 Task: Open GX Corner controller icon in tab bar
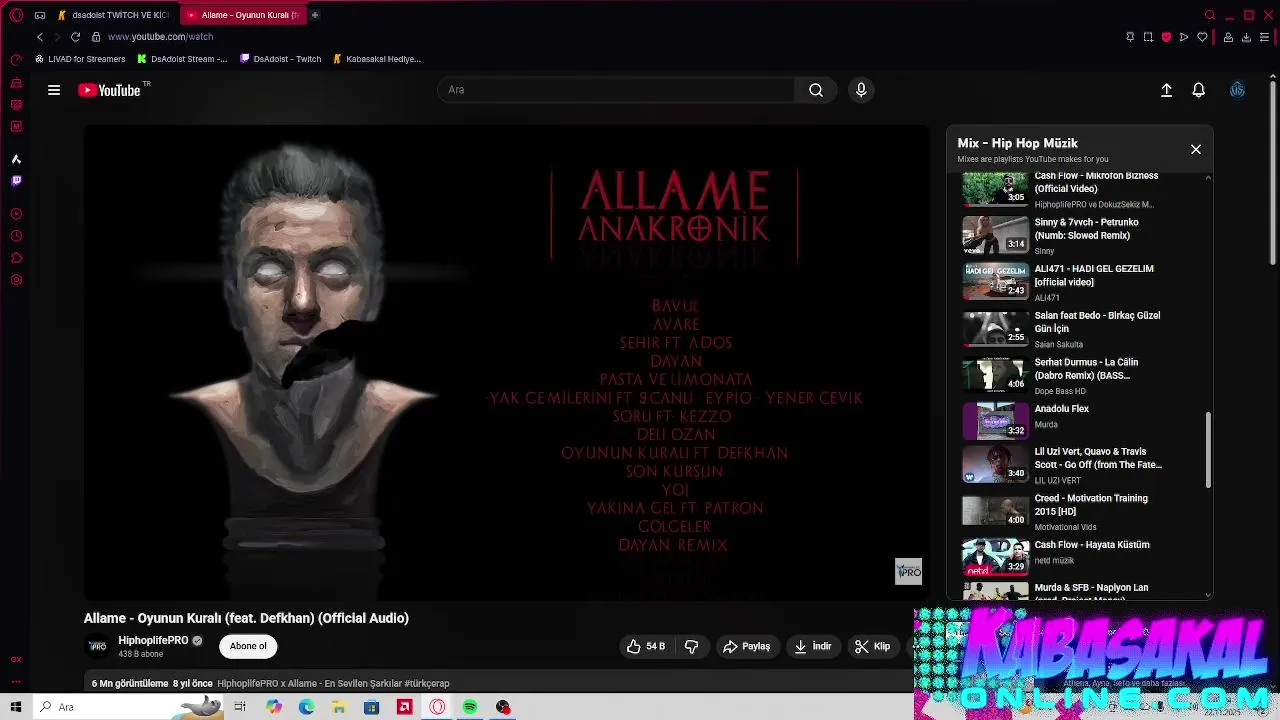pos(40,15)
